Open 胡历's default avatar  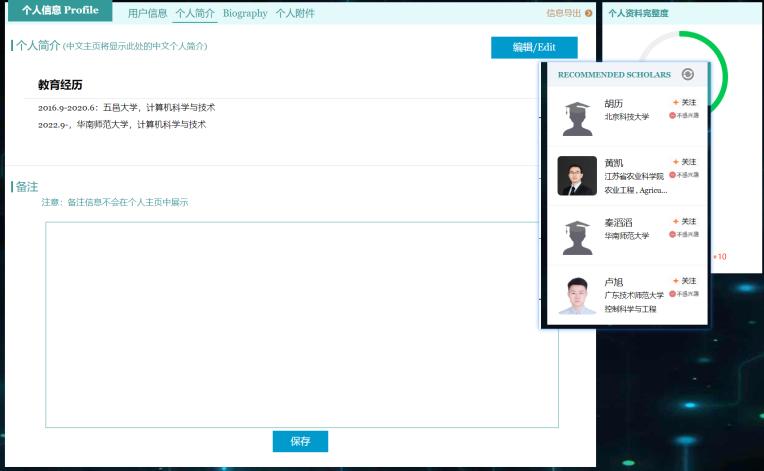click(x=577, y=117)
